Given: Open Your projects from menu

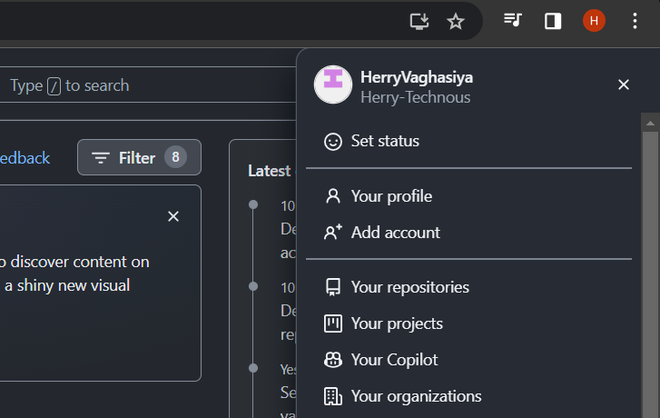Looking at the screenshot, I should click(396, 323).
